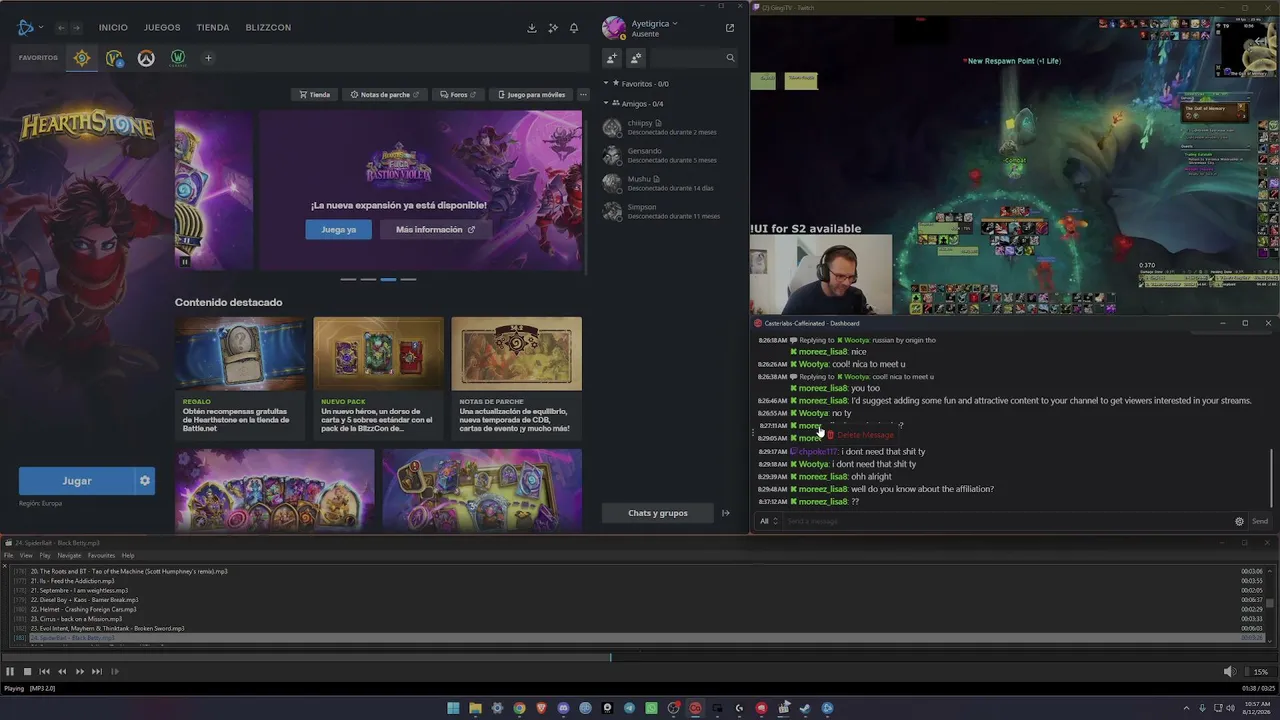Open Chats y grupos
The width and height of the screenshot is (1280, 720).
(658, 513)
